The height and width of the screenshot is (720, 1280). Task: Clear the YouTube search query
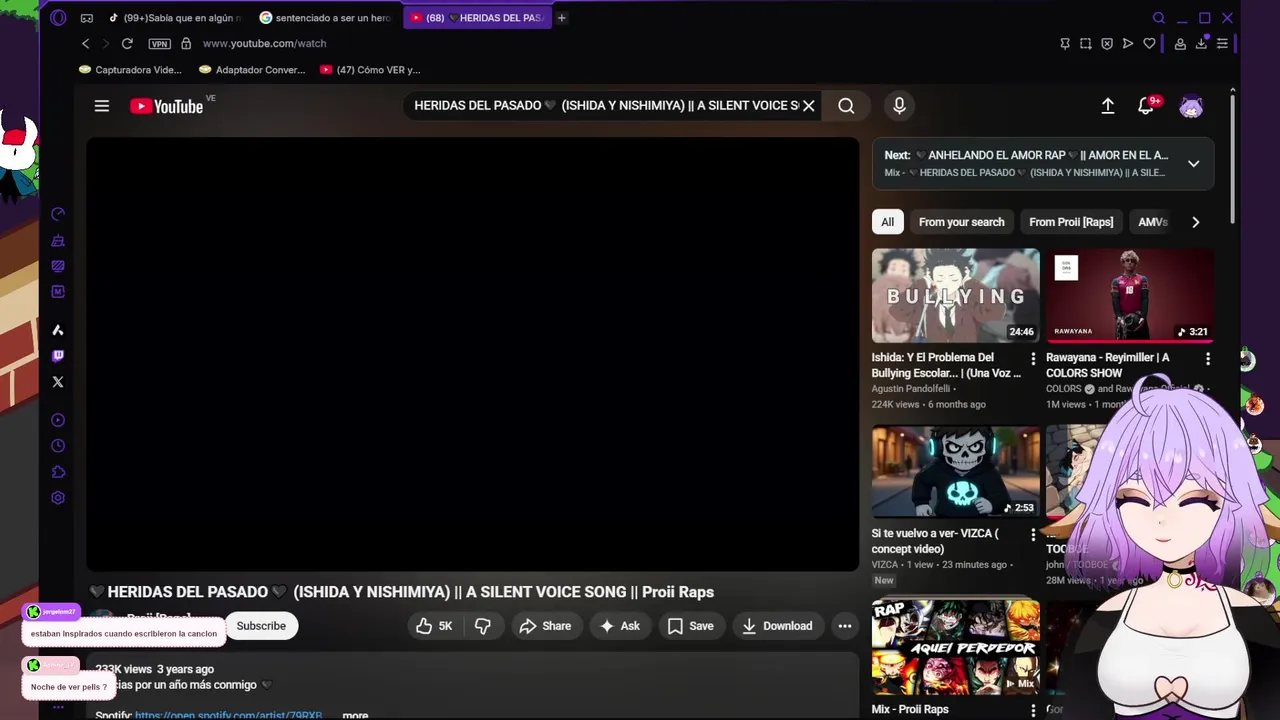point(809,106)
